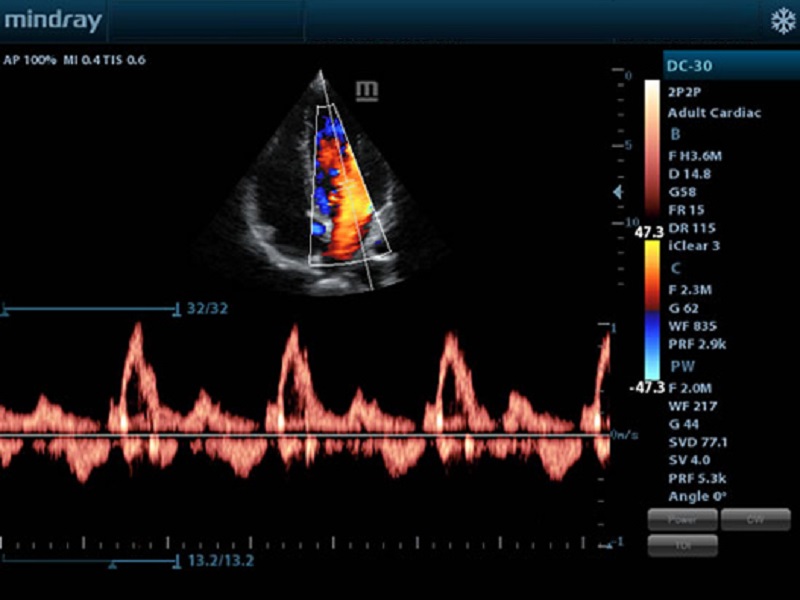The image size is (800, 600).
Task: Click the Doppler spectrum baseline
Action: [300, 436]
